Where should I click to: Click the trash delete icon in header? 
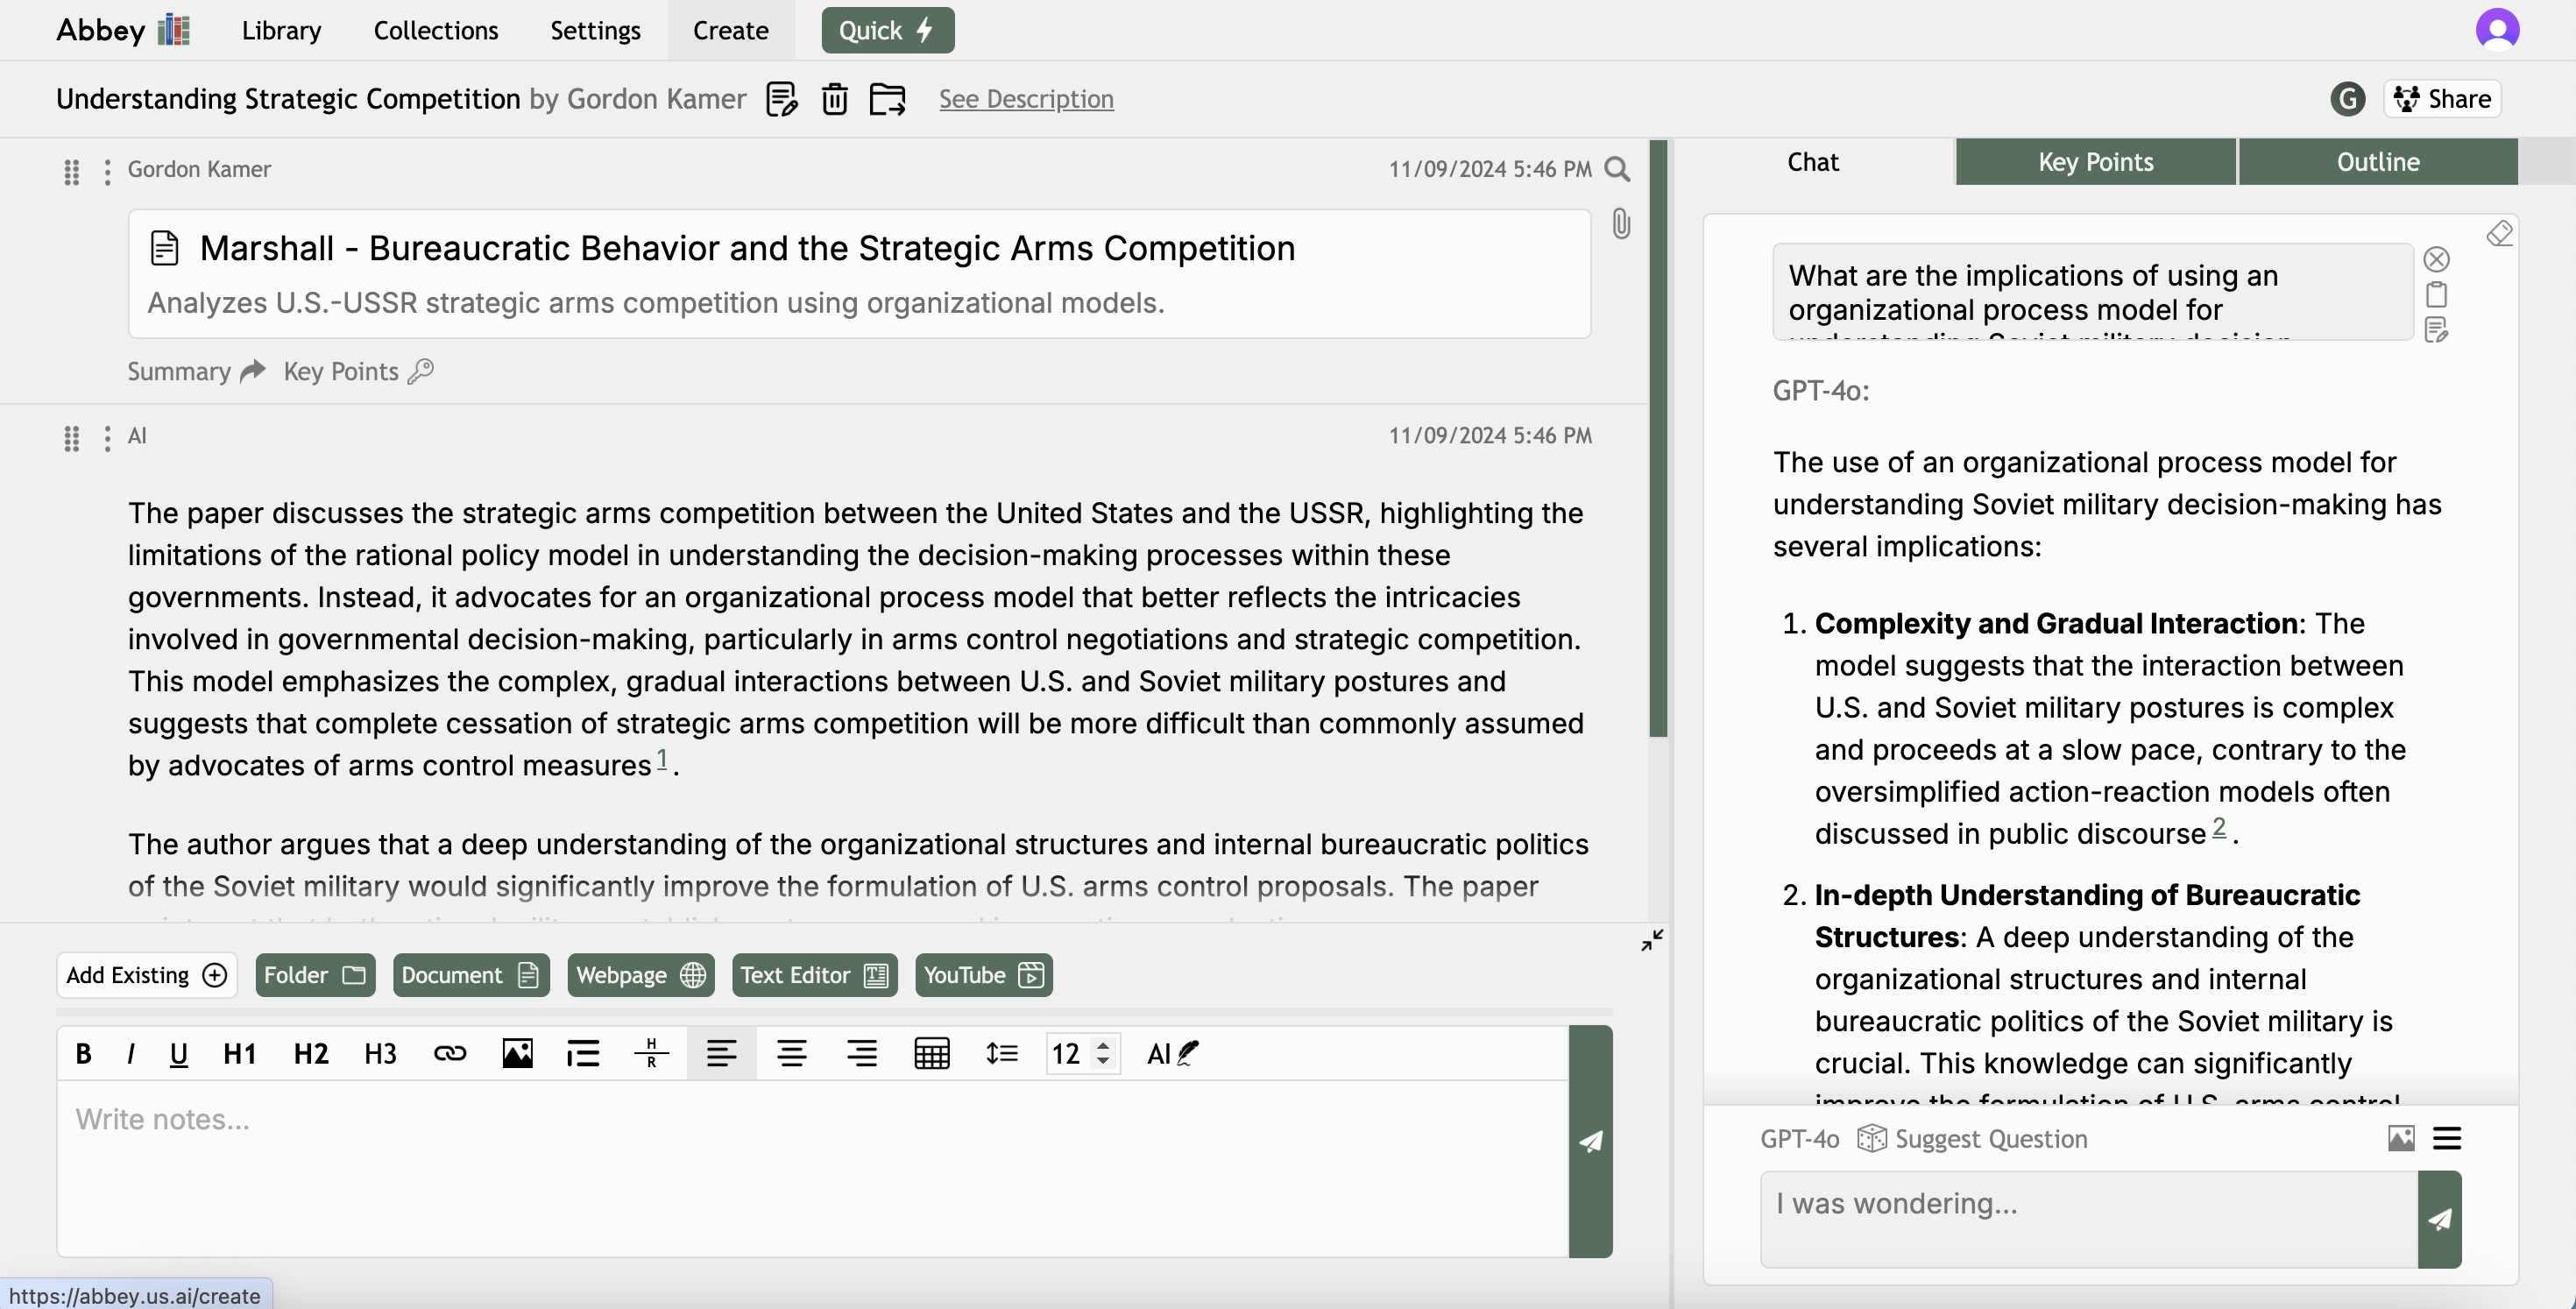tap(834, 99)
